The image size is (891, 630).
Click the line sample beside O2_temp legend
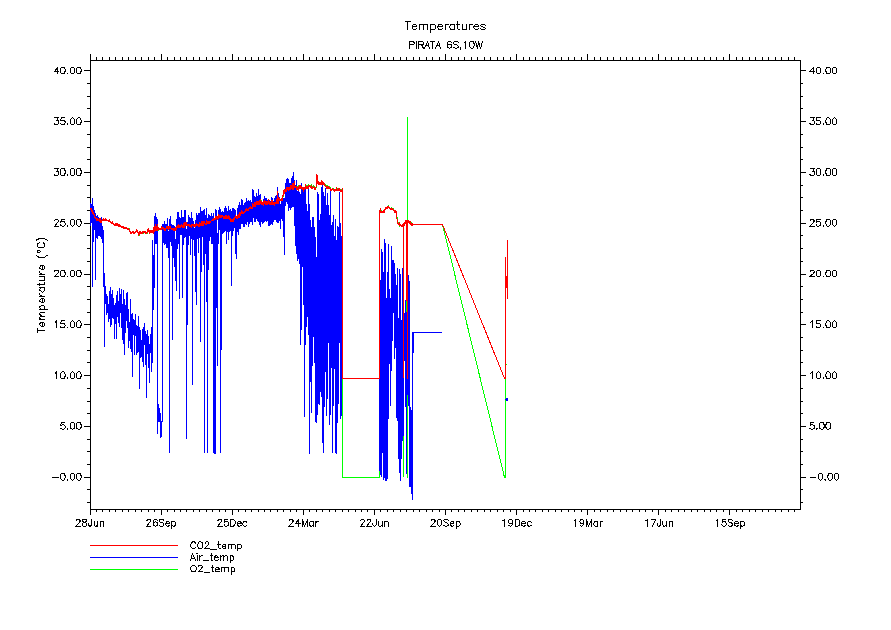(x=132, y=569)
